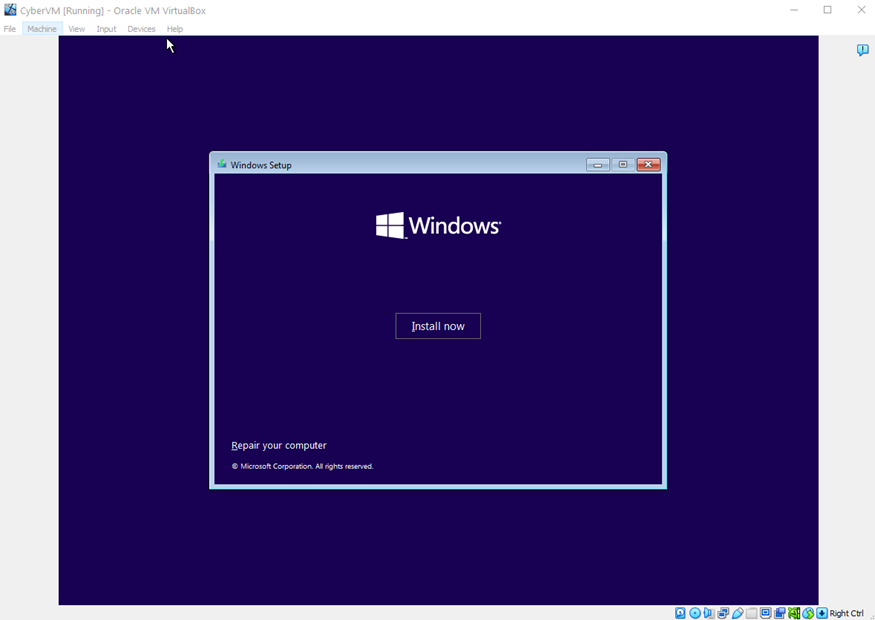Click the USB devices status icon
Image resolution: width=875 pixels, height=620 pixels.
pos(737,613)
